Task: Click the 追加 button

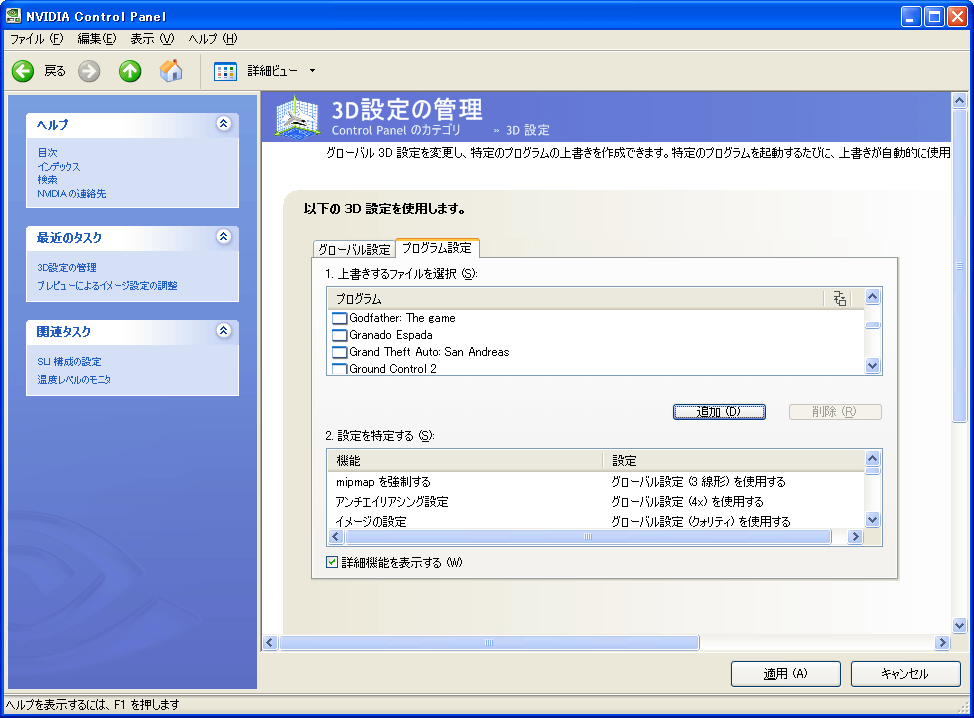Action: pos(719,412)
